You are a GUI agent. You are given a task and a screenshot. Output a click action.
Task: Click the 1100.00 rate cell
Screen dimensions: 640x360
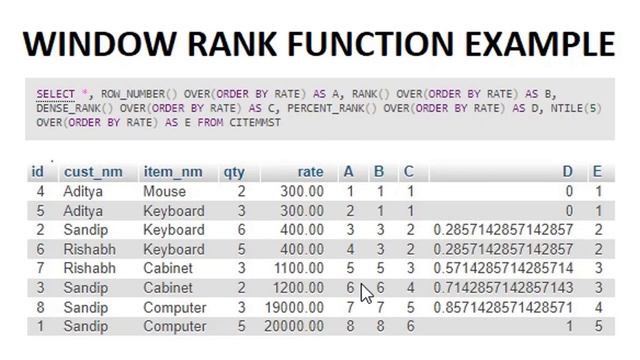(299, 268)
